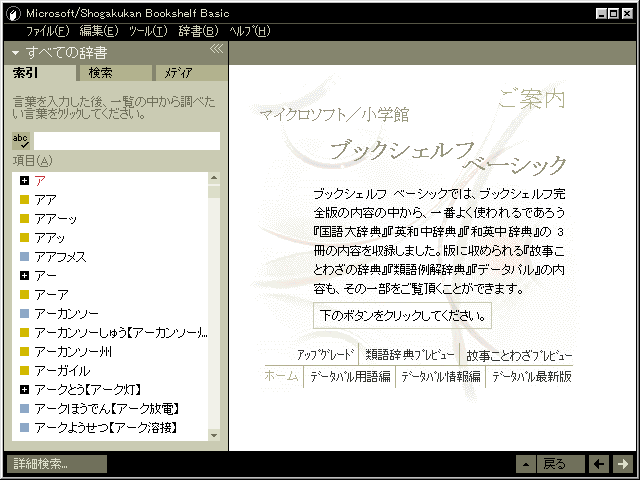
Task: Go back with the left arrow button
Action: (x=599, y=464)
